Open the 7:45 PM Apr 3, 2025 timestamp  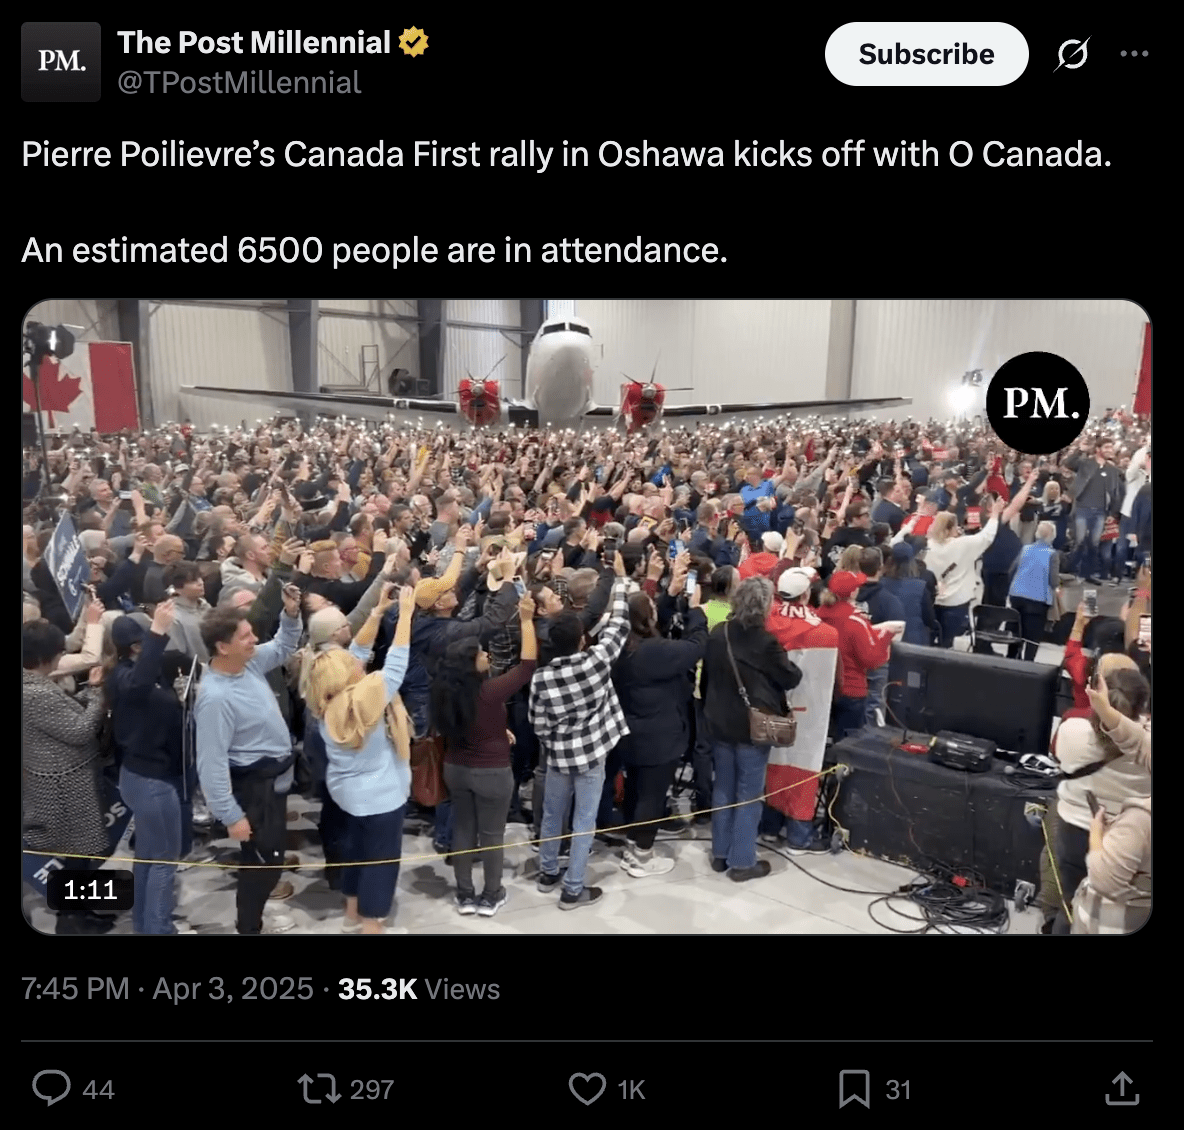click(x=167, y=989)
